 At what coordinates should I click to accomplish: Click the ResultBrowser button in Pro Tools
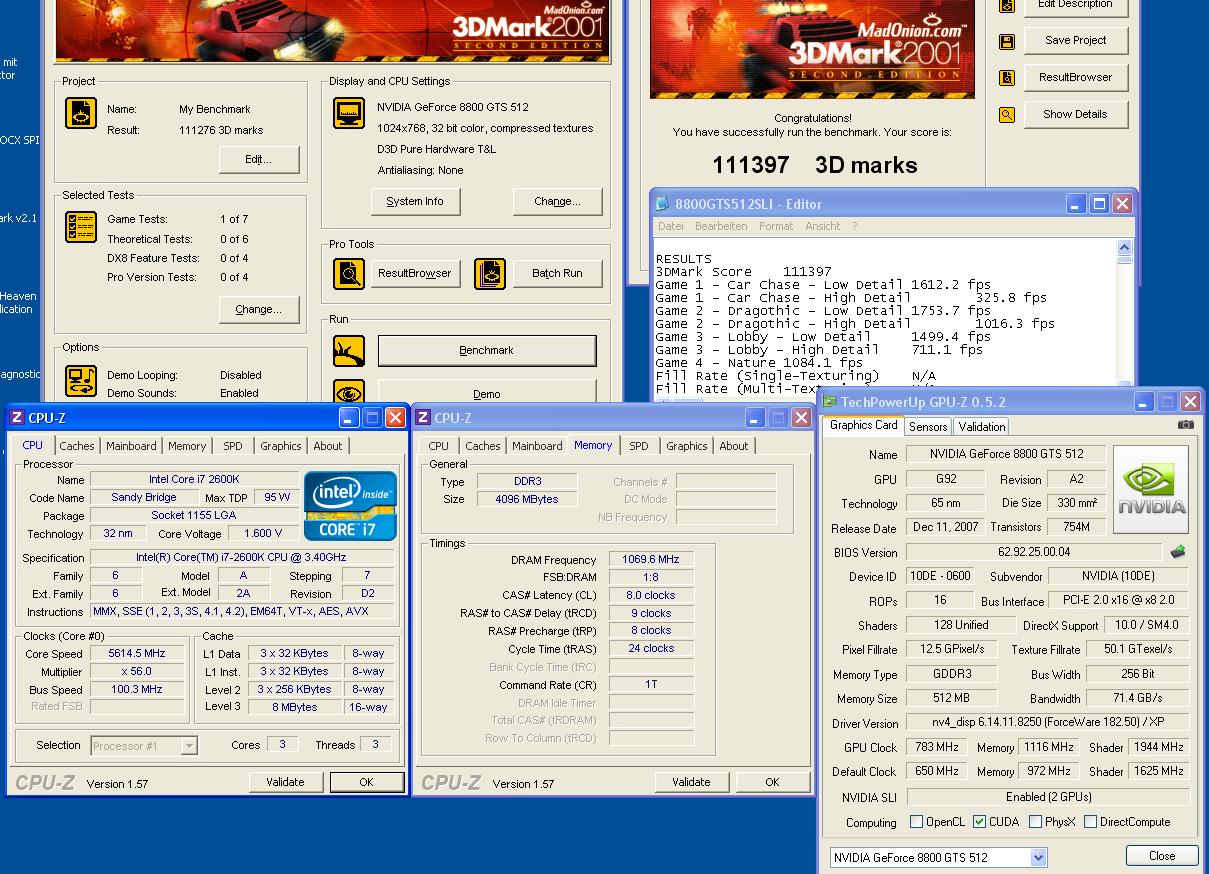point(415,273)
